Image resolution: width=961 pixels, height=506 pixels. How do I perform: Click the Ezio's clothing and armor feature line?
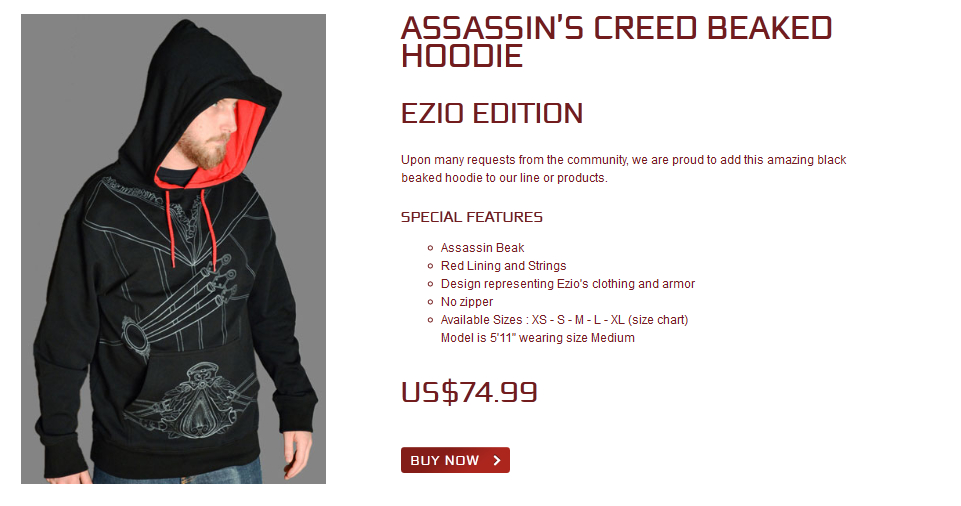coord(567,284)
